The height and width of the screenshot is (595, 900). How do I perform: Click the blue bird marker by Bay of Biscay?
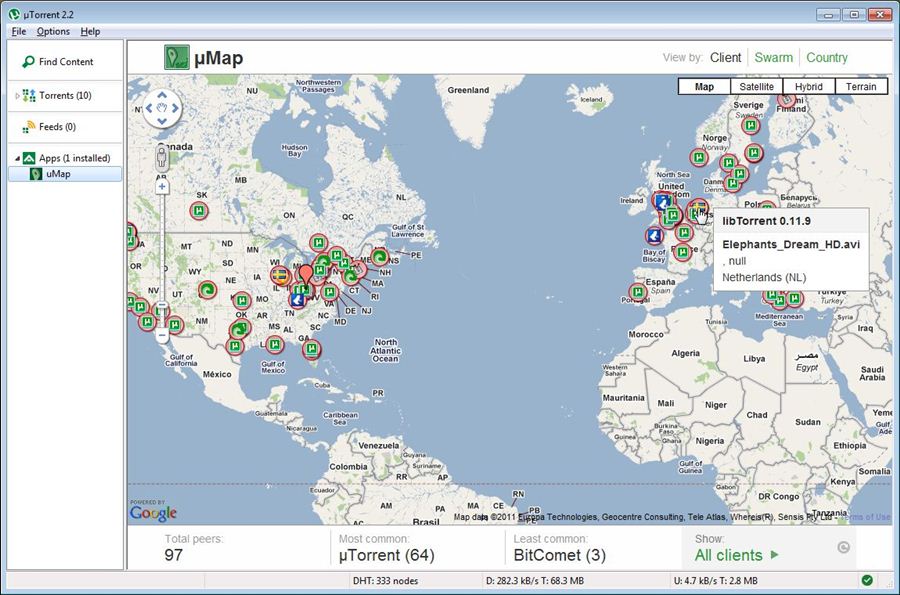(x=654, y=235)
